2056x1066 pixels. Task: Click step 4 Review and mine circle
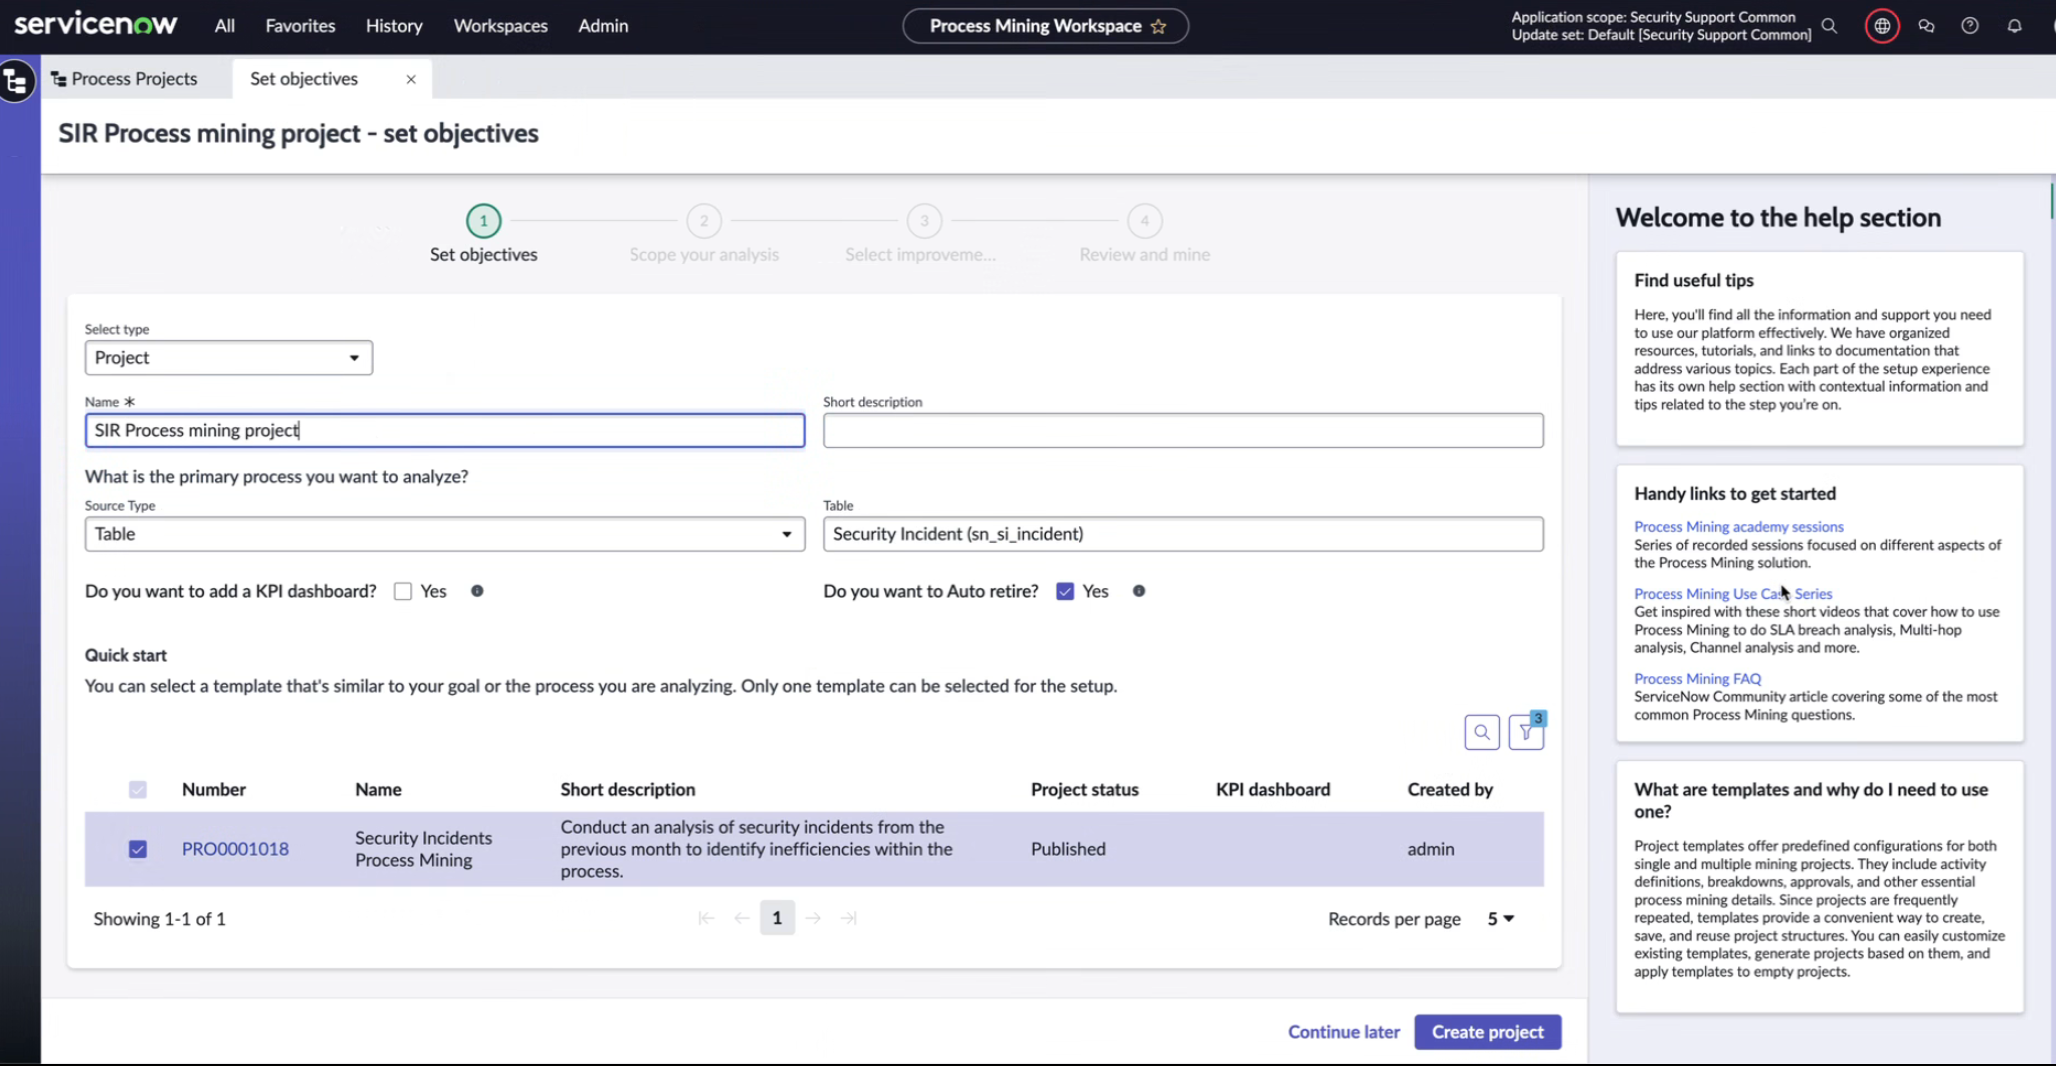[1145, 221]
